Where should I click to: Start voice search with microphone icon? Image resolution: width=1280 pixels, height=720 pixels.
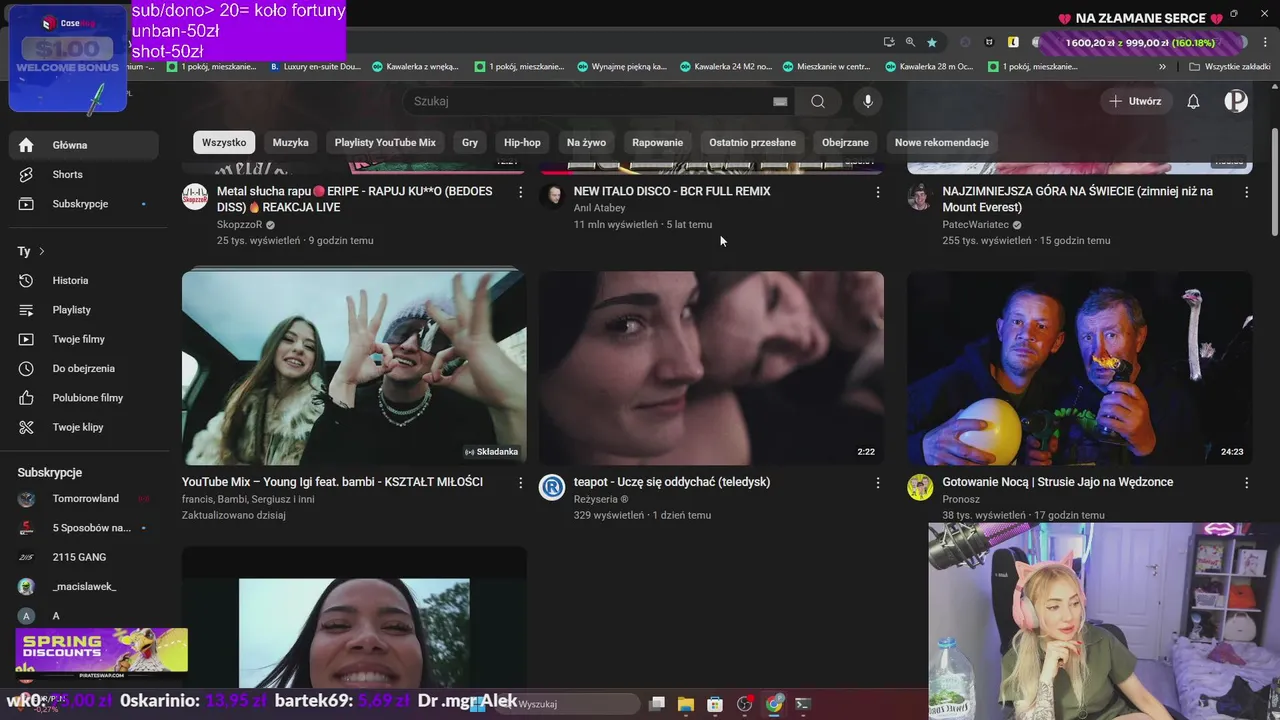(x=867, y=101)
